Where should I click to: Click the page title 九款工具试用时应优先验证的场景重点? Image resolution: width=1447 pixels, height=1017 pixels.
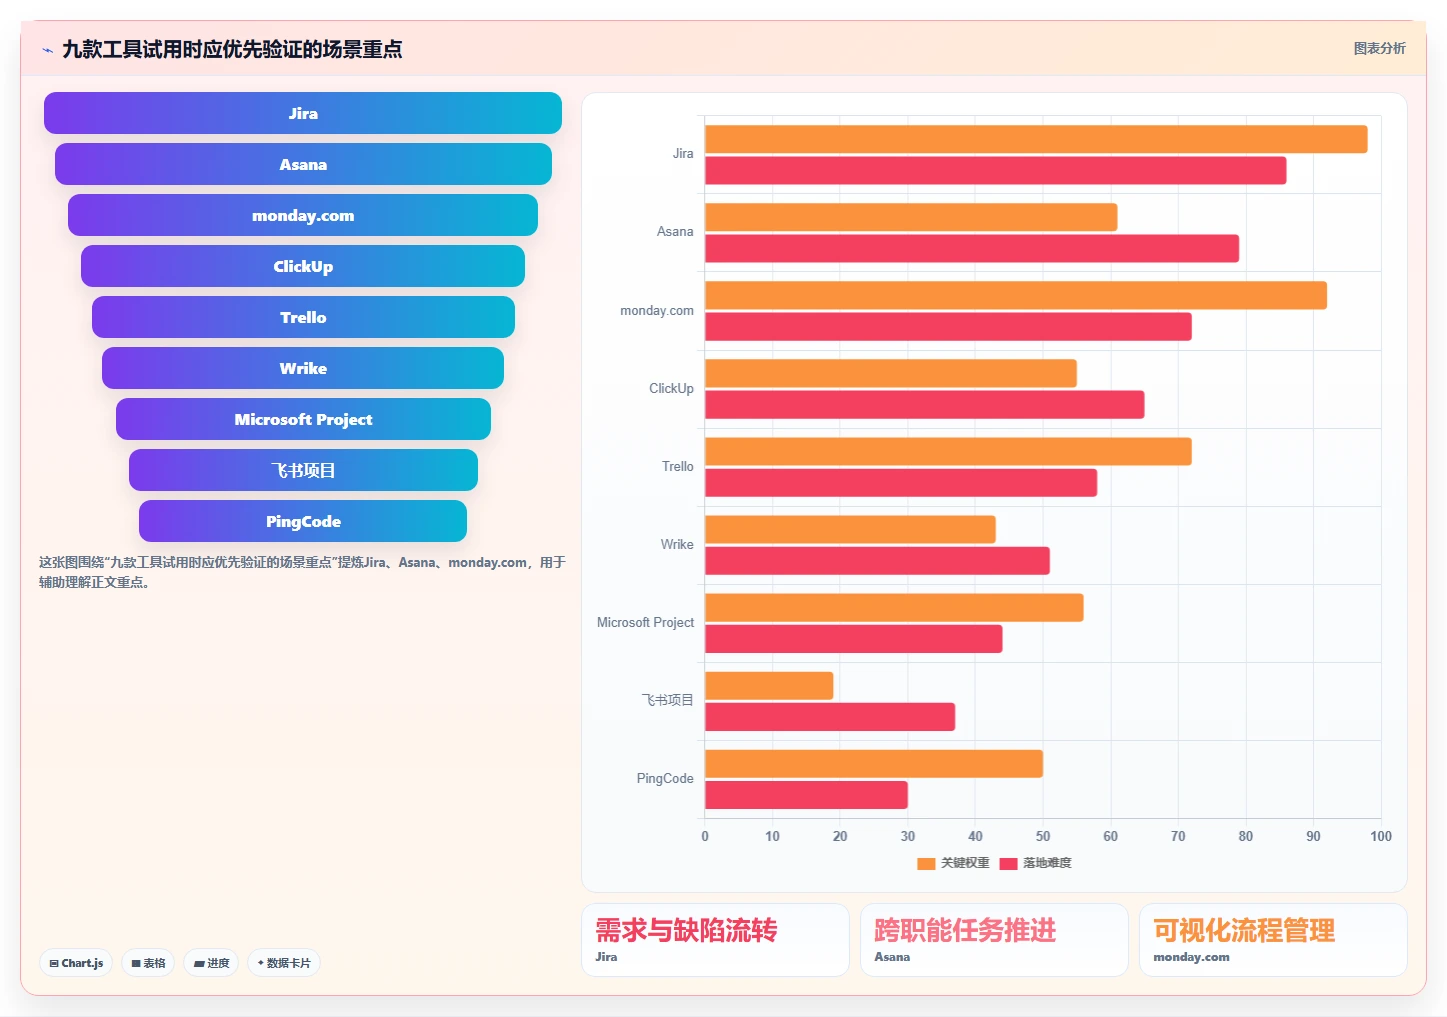pos(232,49)
